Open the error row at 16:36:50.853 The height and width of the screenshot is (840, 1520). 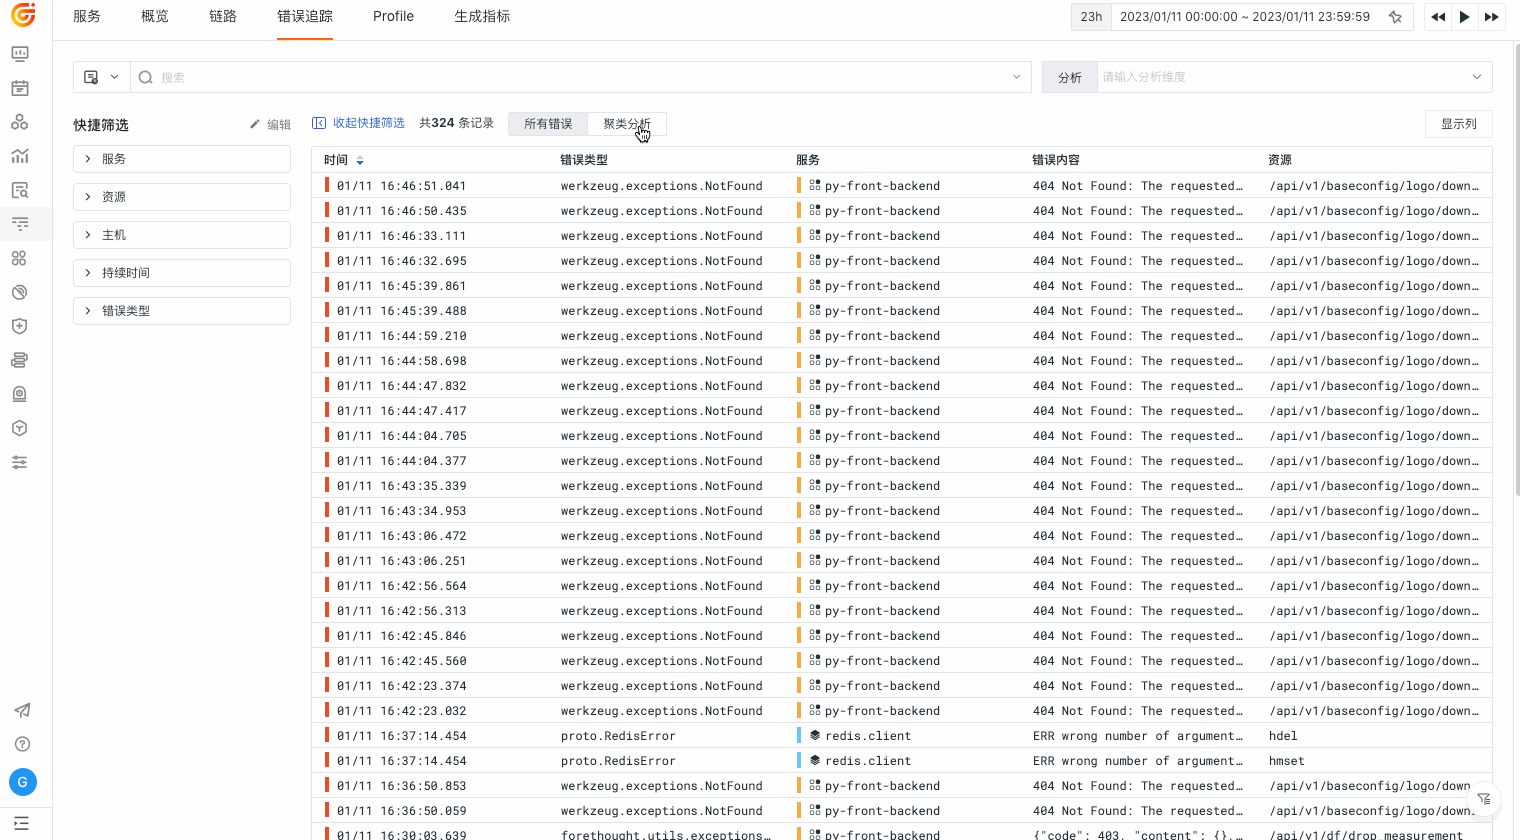click(902, 786)
